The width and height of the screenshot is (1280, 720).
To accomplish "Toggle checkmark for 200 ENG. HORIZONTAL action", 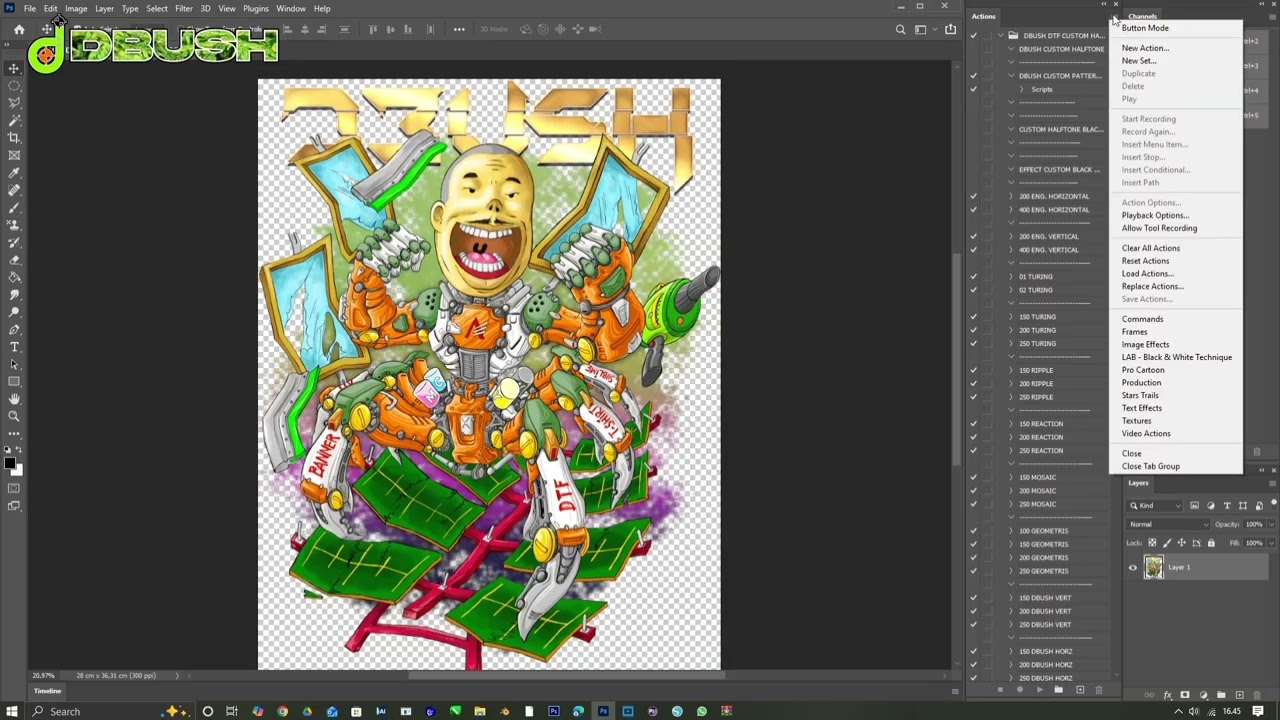I will point(973,196).
